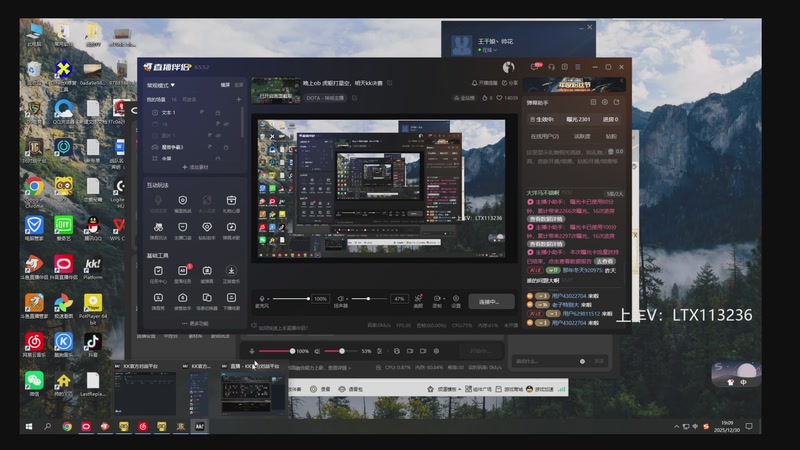Viewport: 800px width, 450px height.
Task: Open the 在线用户(2) tab
Action: click(x=545, y=136)
